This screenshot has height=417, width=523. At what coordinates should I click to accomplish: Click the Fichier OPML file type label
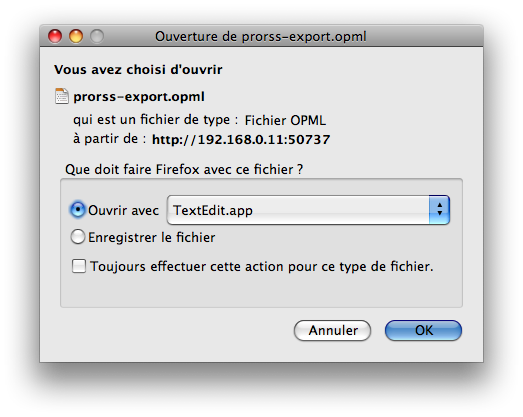pos(285,120)
